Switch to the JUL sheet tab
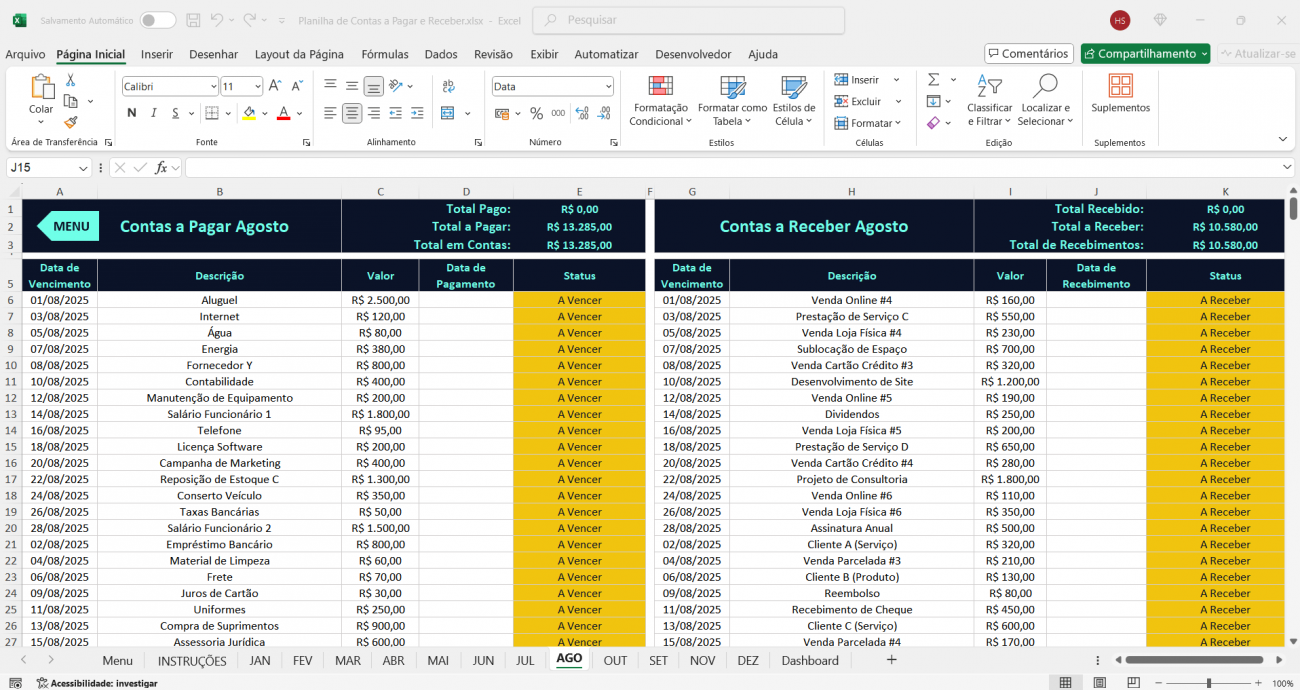Viewport: 1300px width, 690px height. click(525, 660)
